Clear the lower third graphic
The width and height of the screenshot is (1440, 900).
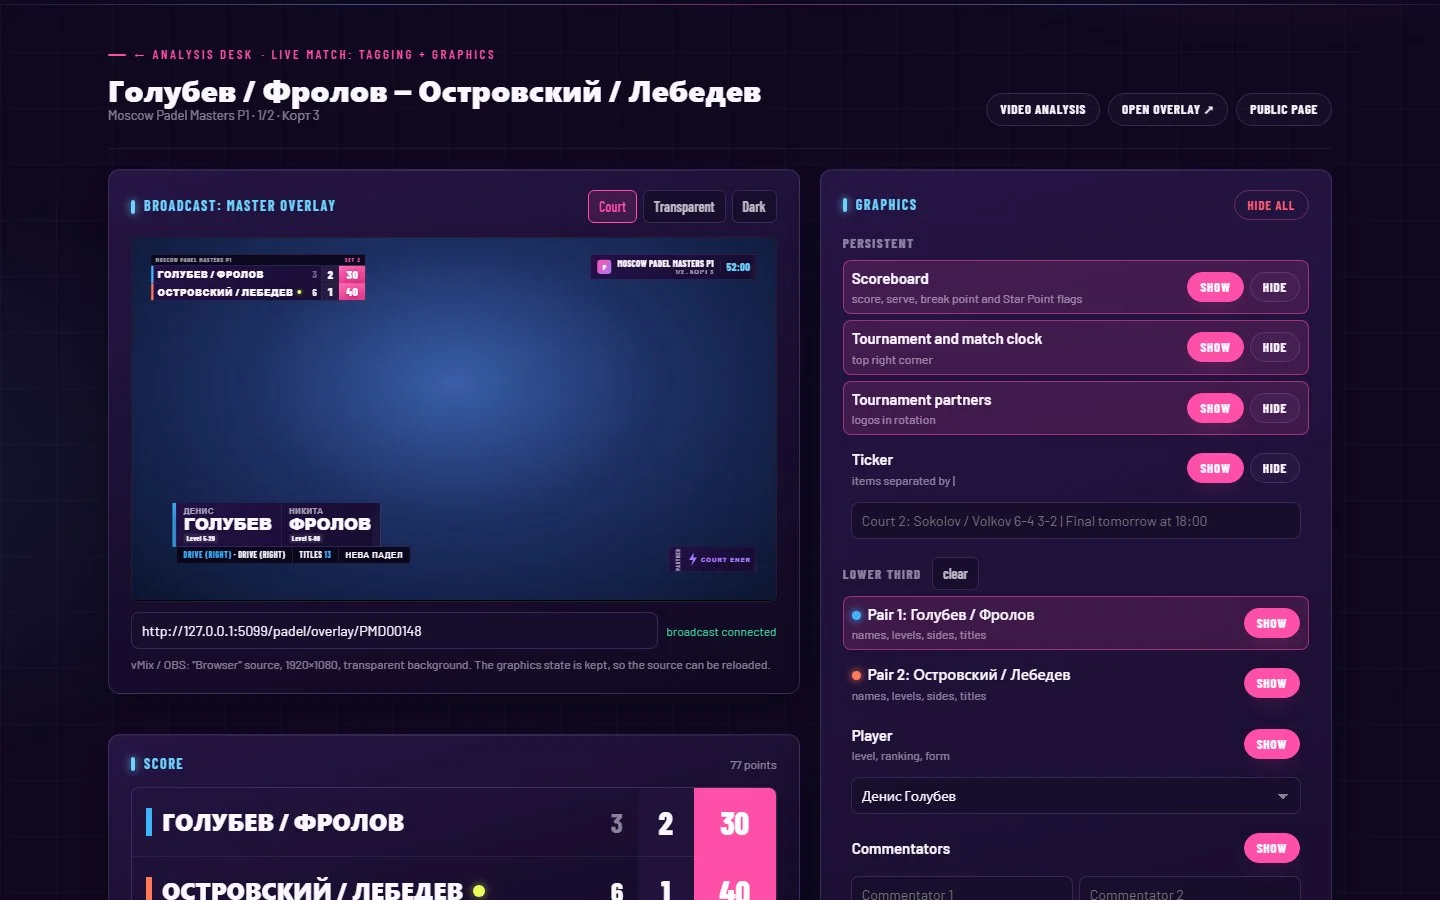click(x=955, y=574)
